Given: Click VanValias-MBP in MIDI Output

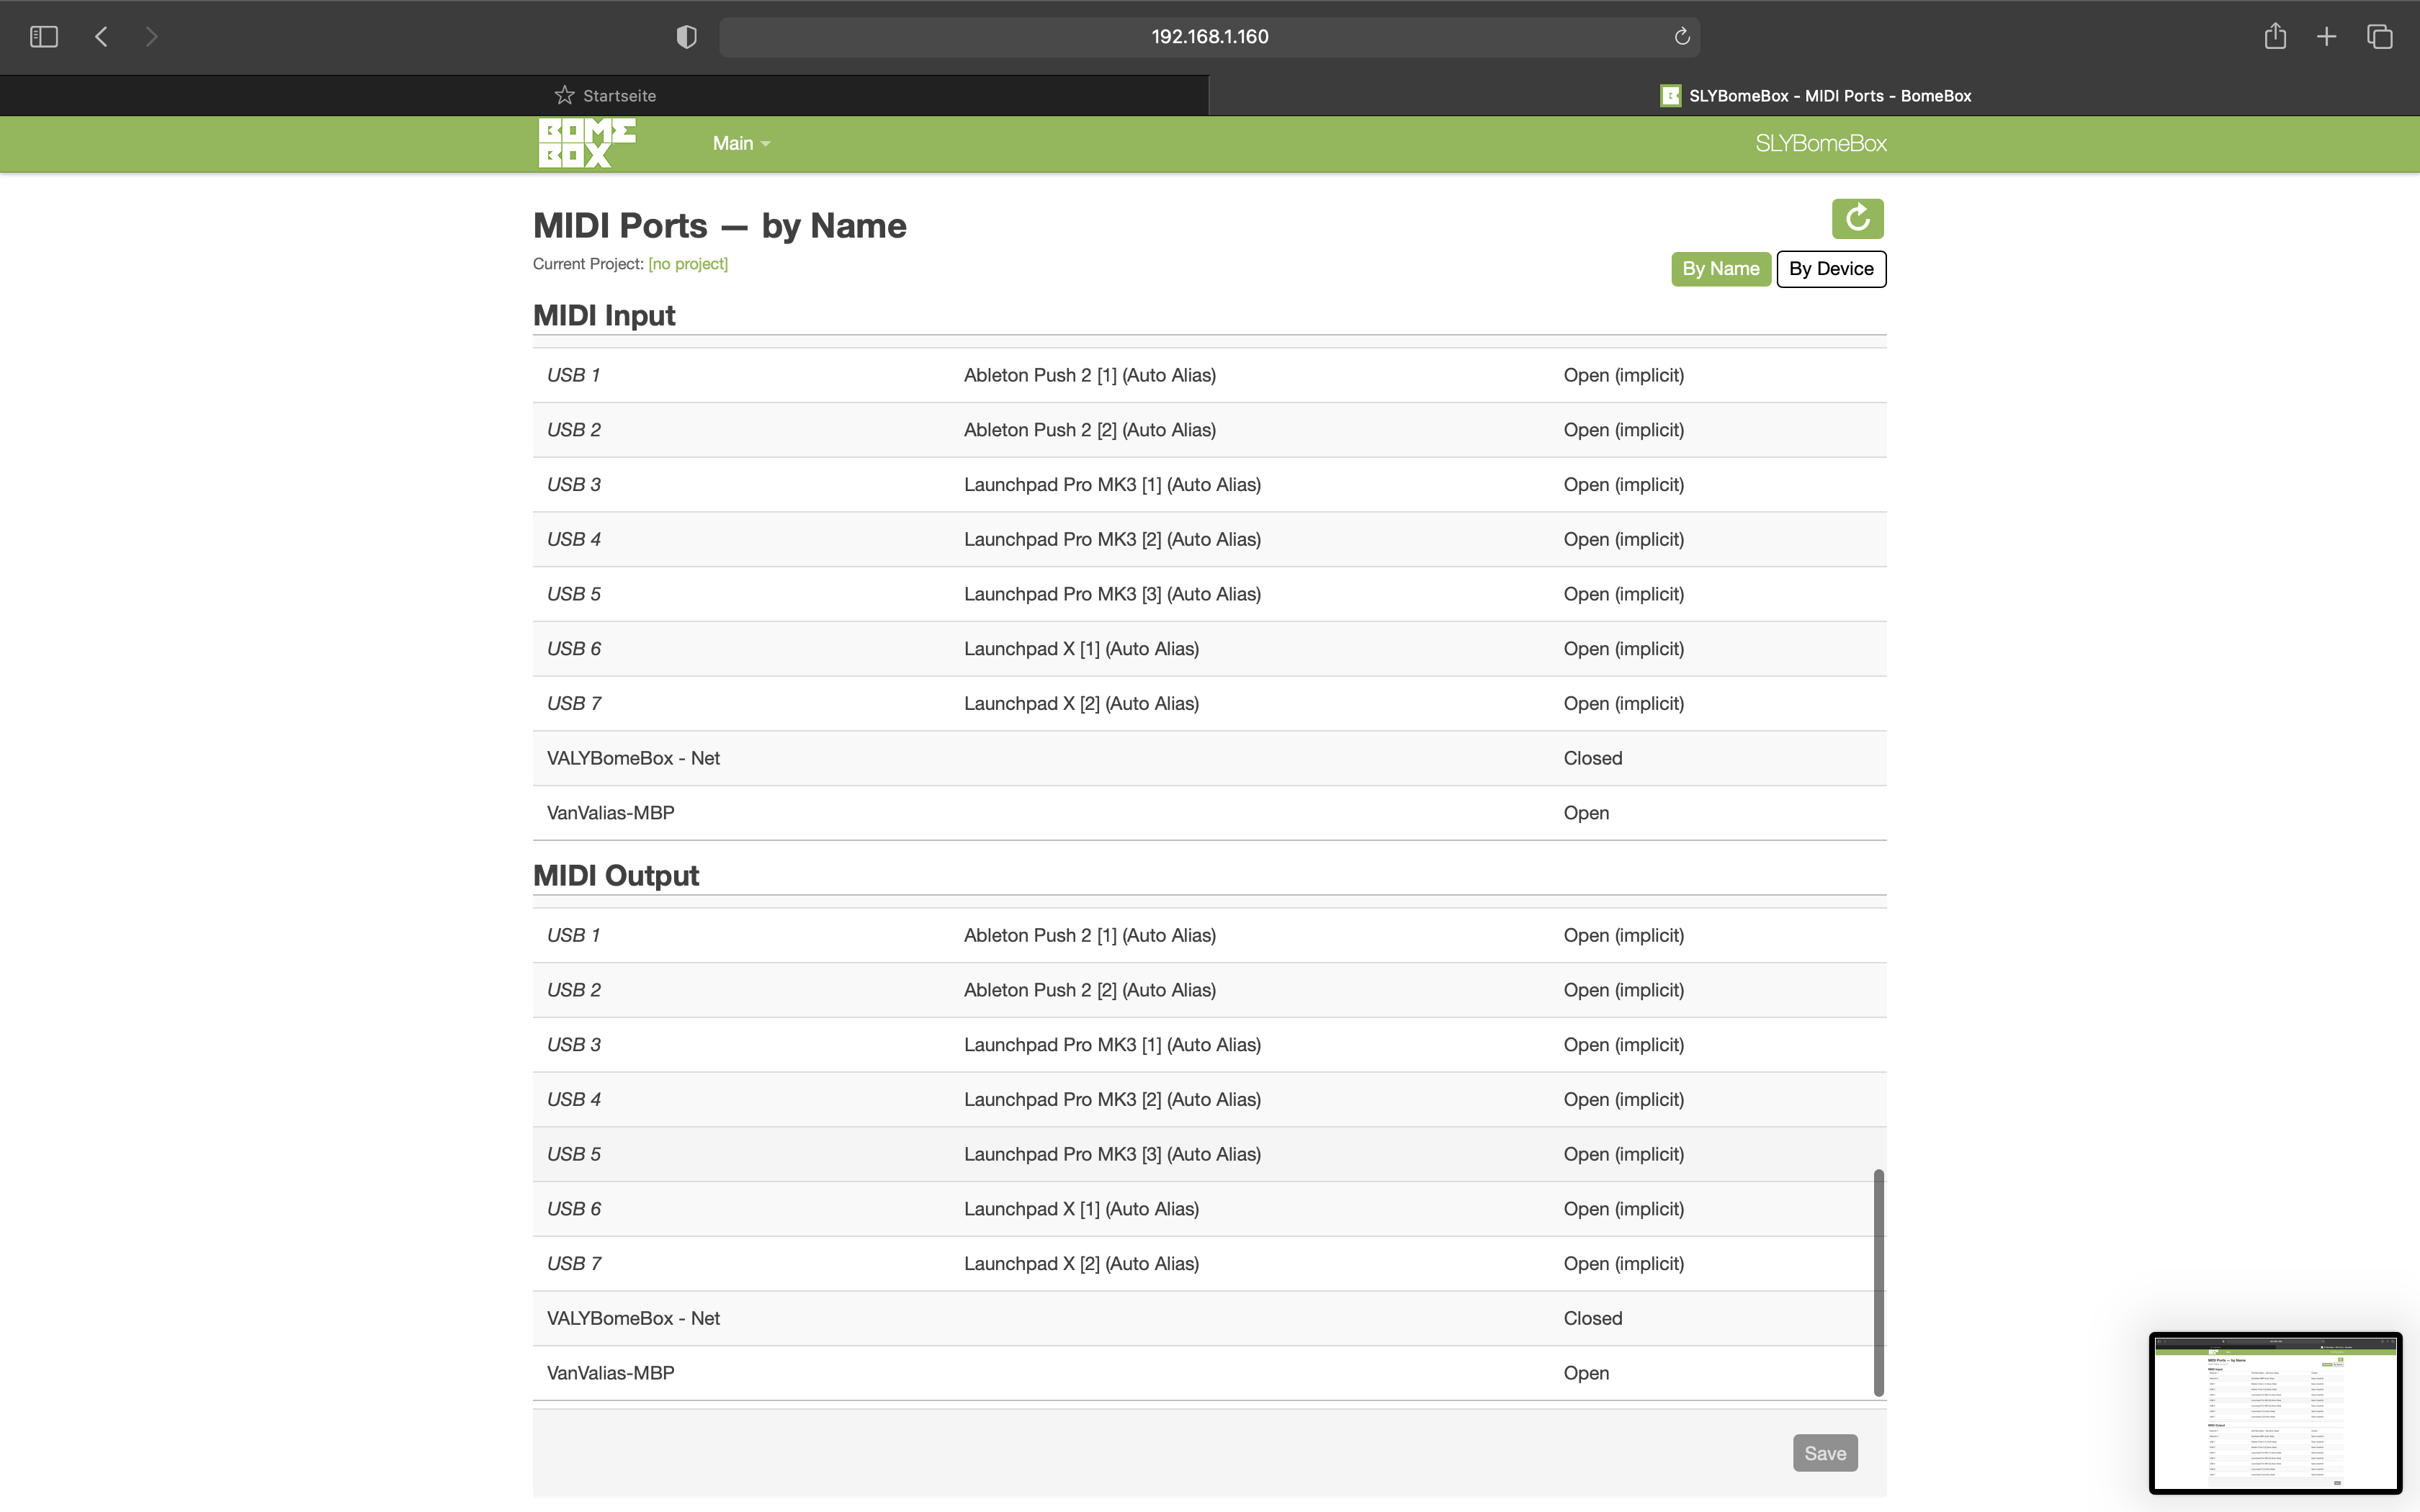Looking at the screenshot, I should click(610, 1373).
